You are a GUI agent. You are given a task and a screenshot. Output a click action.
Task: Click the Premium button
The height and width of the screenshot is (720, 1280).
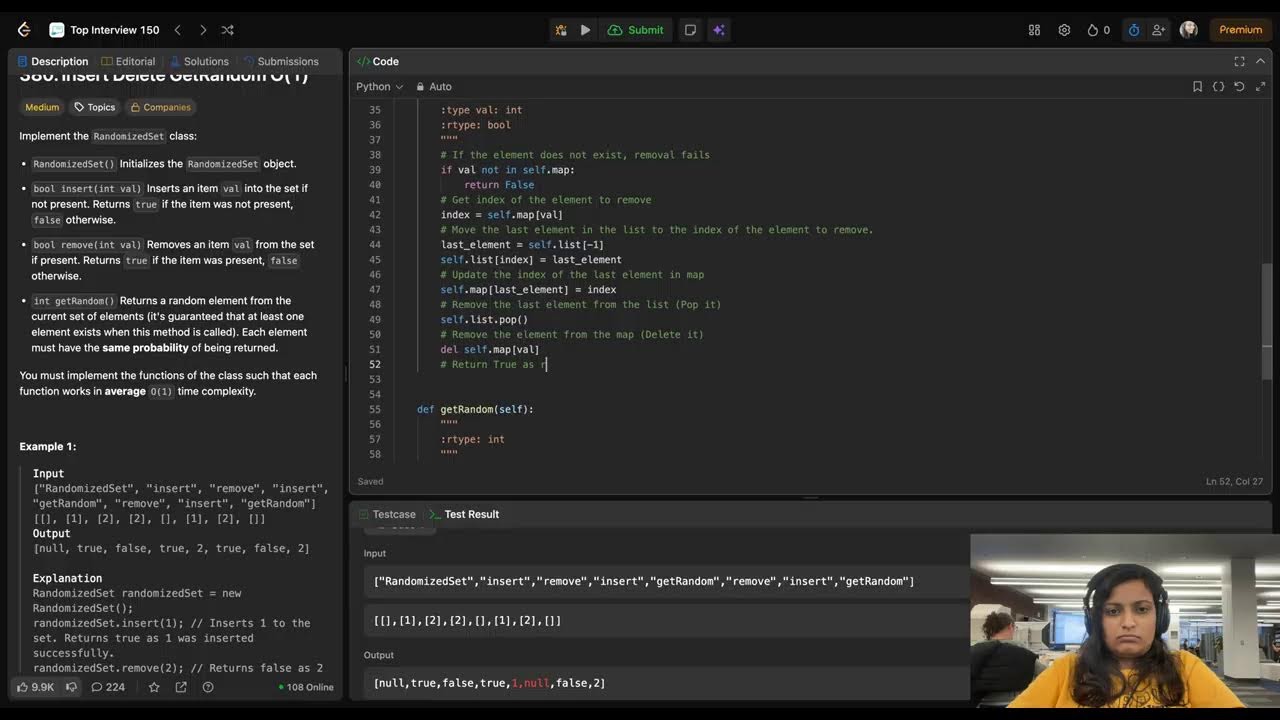point(1240,30)
